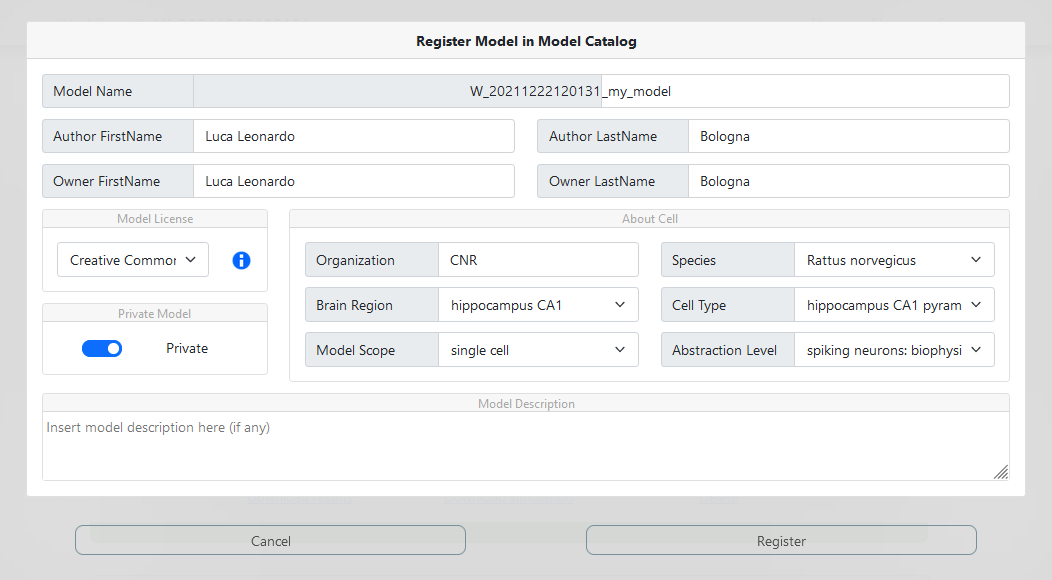Click the description resize handle

pyautogui.click(x=1001, y=472)
